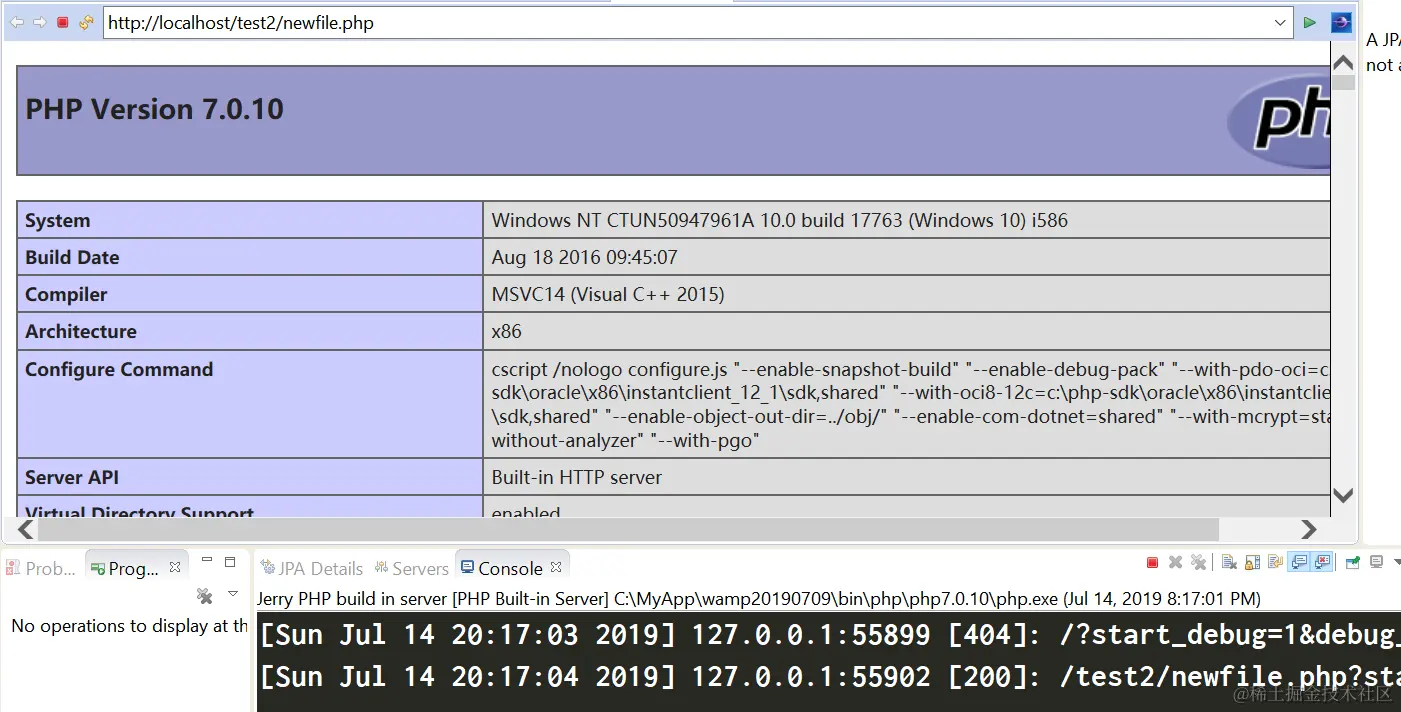Click the Configure Command label
1401x712 pixels.
point(119,369)
